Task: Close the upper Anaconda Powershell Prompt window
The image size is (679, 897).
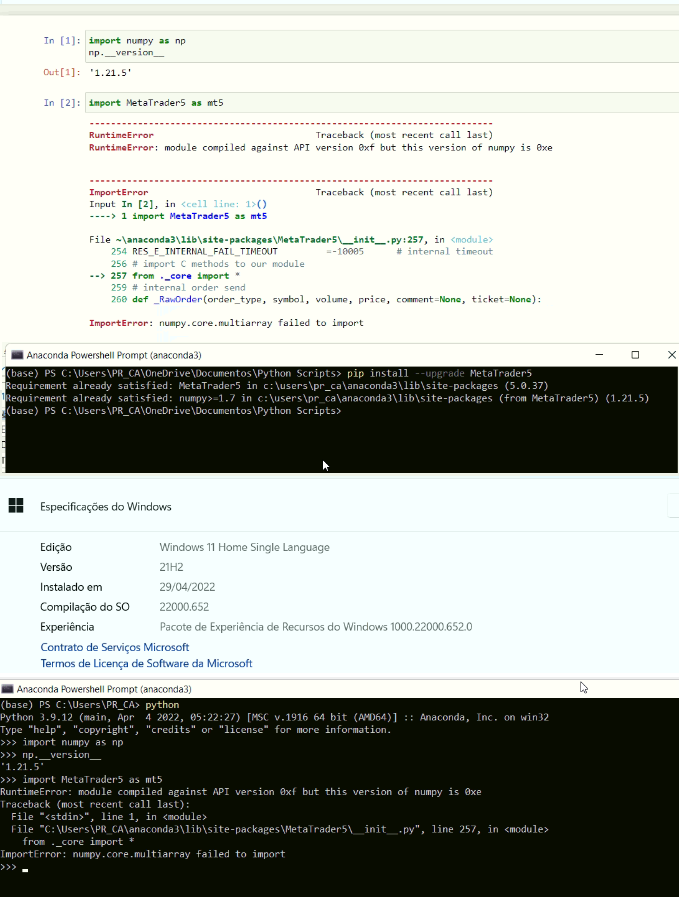Action: tap(672, 355)
